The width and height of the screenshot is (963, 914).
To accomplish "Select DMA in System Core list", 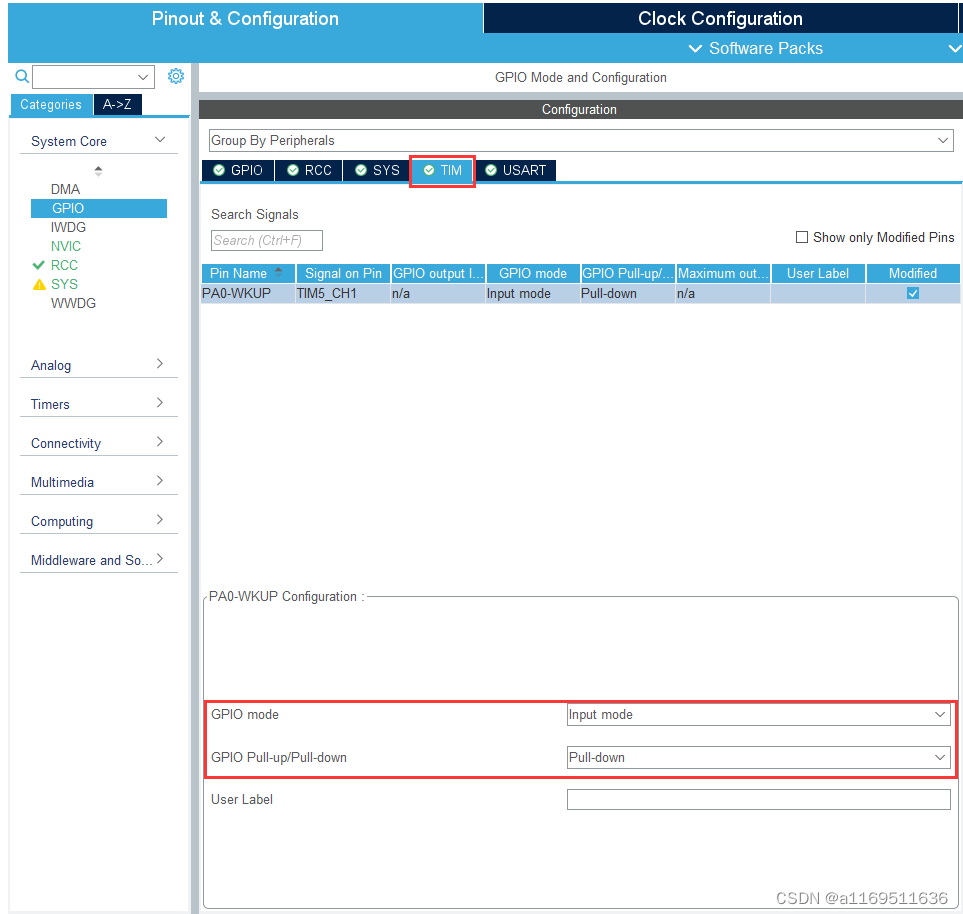I will point(65,189).
